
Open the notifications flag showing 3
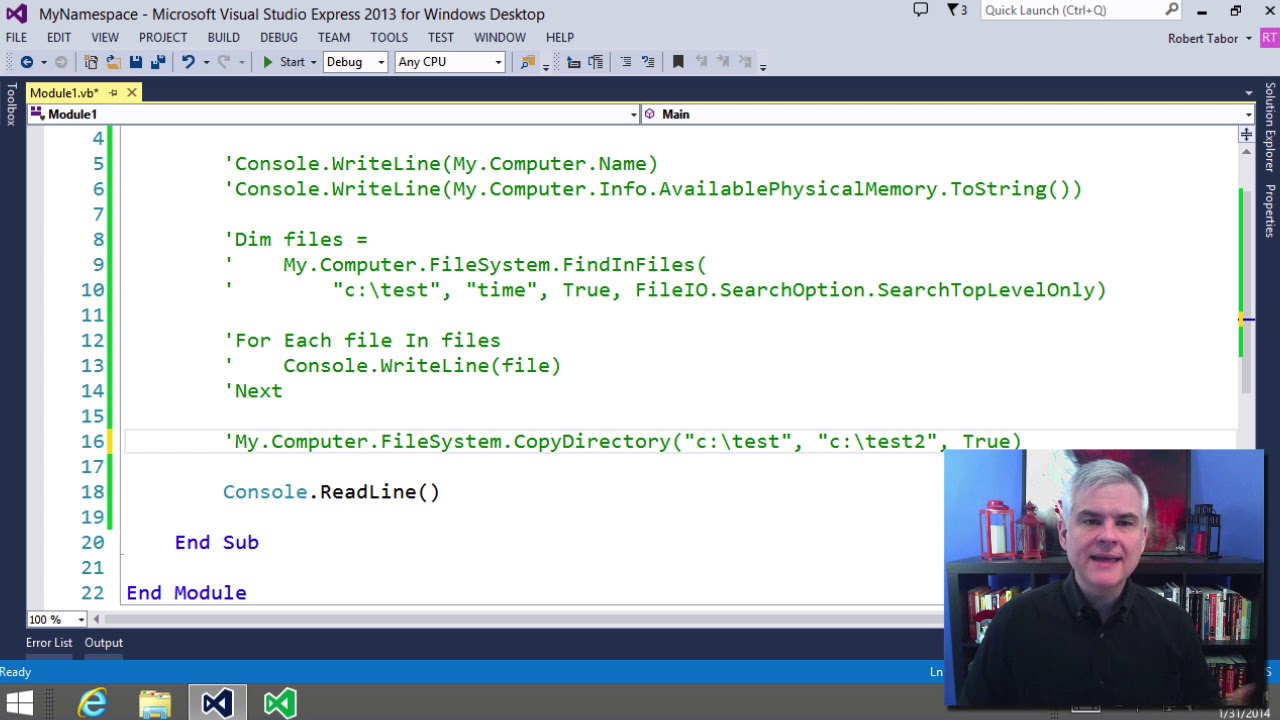tap(955, 10)
